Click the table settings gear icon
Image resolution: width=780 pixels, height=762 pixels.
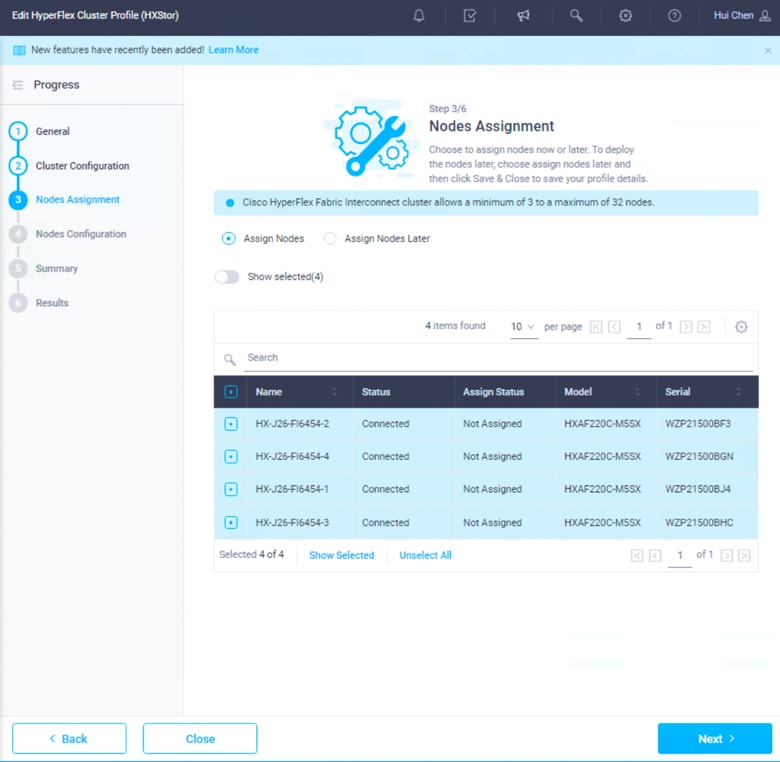click(x=741, y=327)
